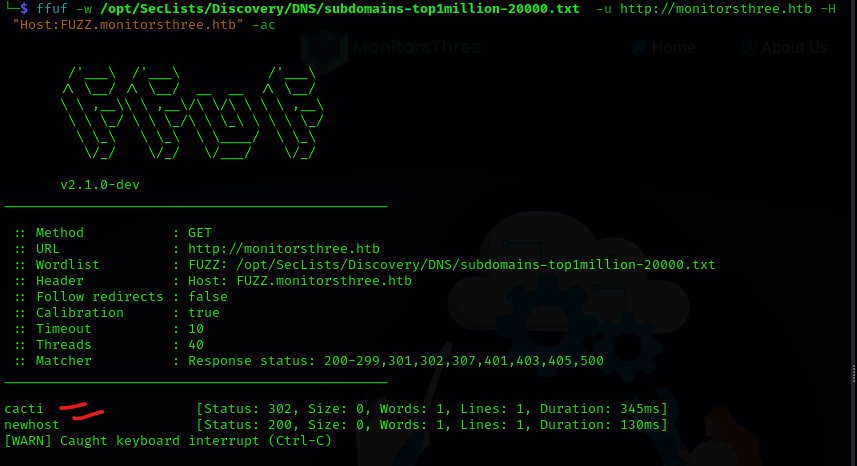
Task: Open the Home link in the navbar
Action: [673, 47]
